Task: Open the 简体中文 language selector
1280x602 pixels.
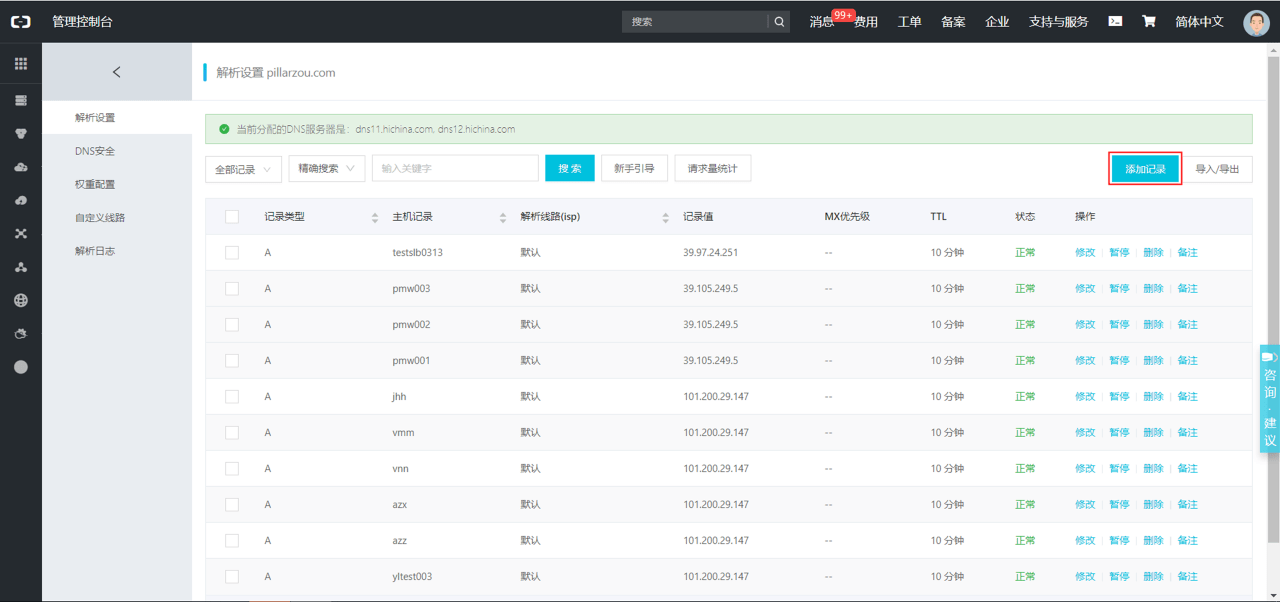Action: 1199,21
